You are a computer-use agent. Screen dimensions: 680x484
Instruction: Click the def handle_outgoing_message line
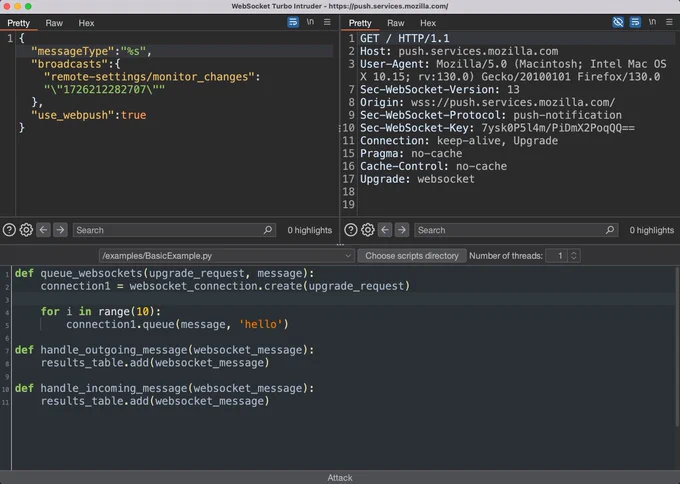(x=164, y=350)
